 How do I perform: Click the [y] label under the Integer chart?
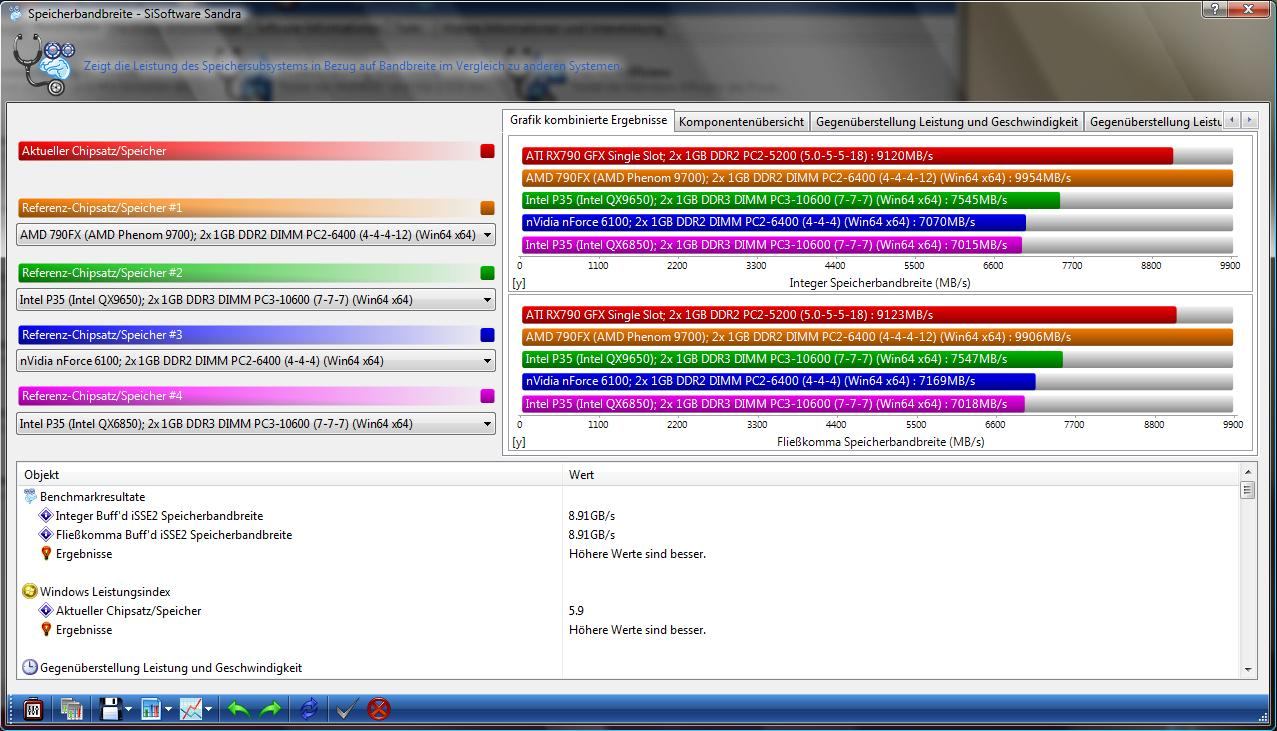pyautogui.click(x=519, y=283)
